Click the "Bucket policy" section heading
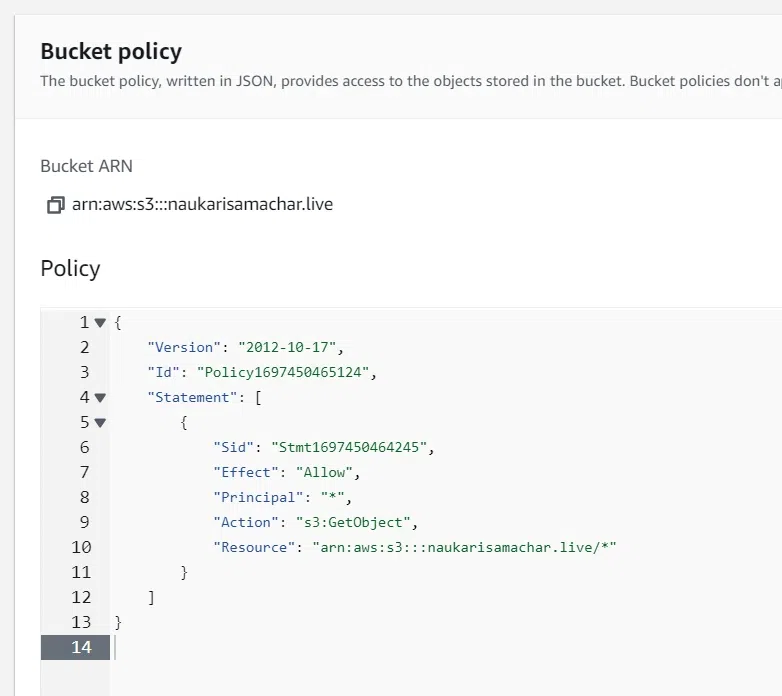The width and height of the screenshot is (782, 696). tap(111, 51)
